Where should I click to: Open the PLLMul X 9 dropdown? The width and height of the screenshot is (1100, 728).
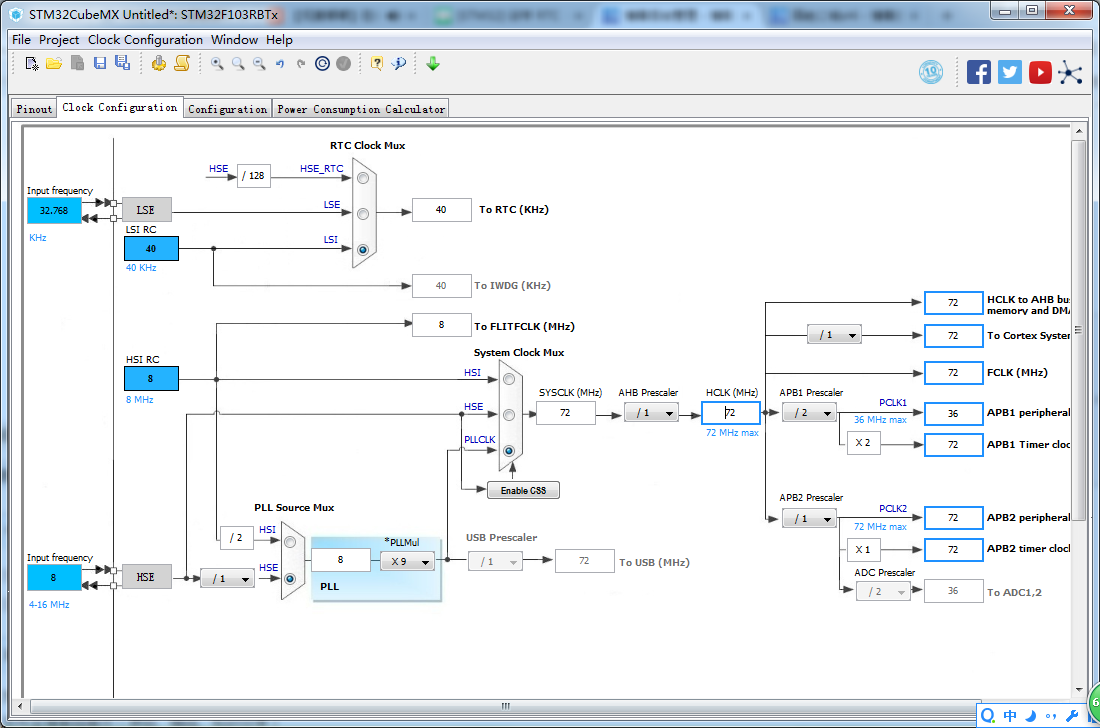tap(407, 561)
